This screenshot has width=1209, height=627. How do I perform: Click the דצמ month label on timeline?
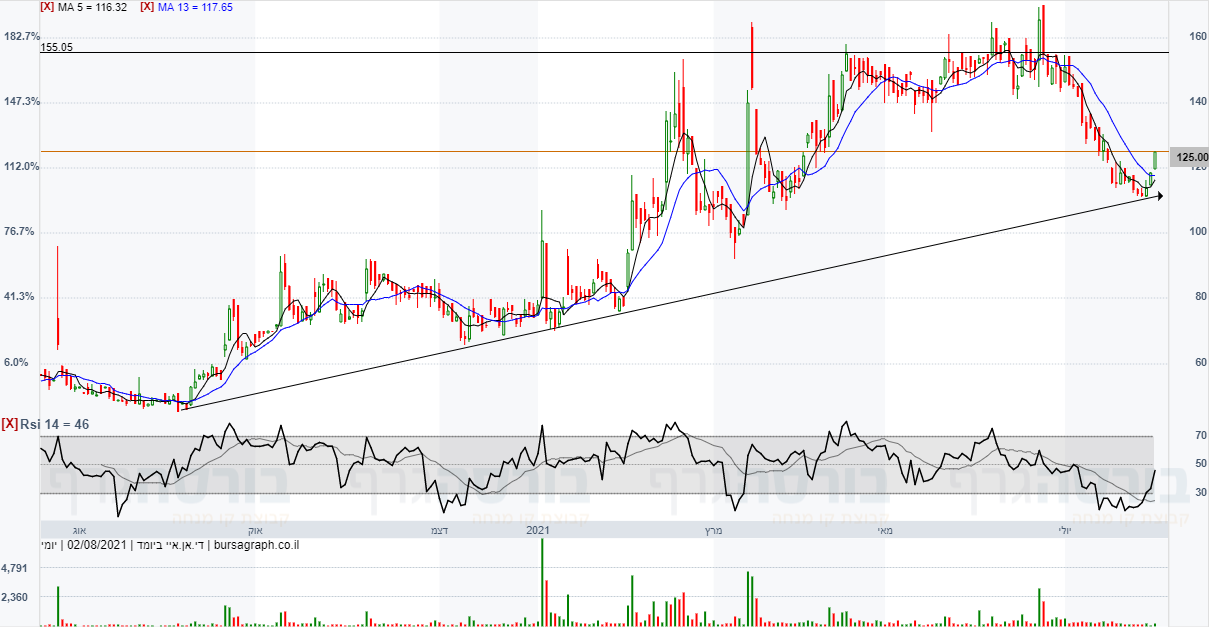point(437,530)
